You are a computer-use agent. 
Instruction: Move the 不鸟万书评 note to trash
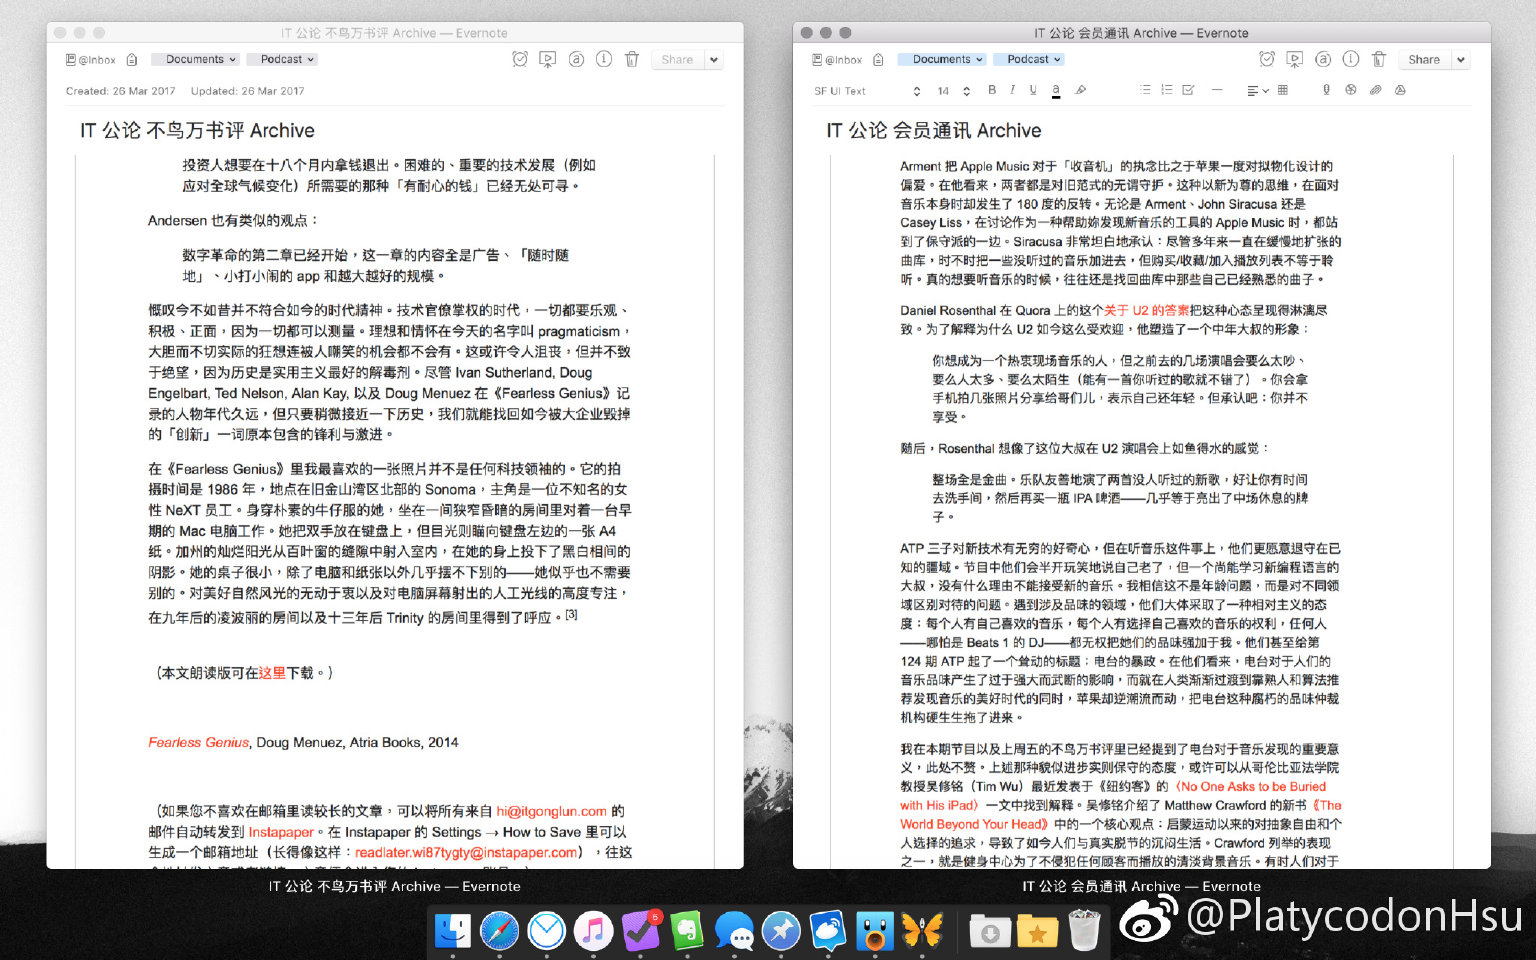pos(632,59)
